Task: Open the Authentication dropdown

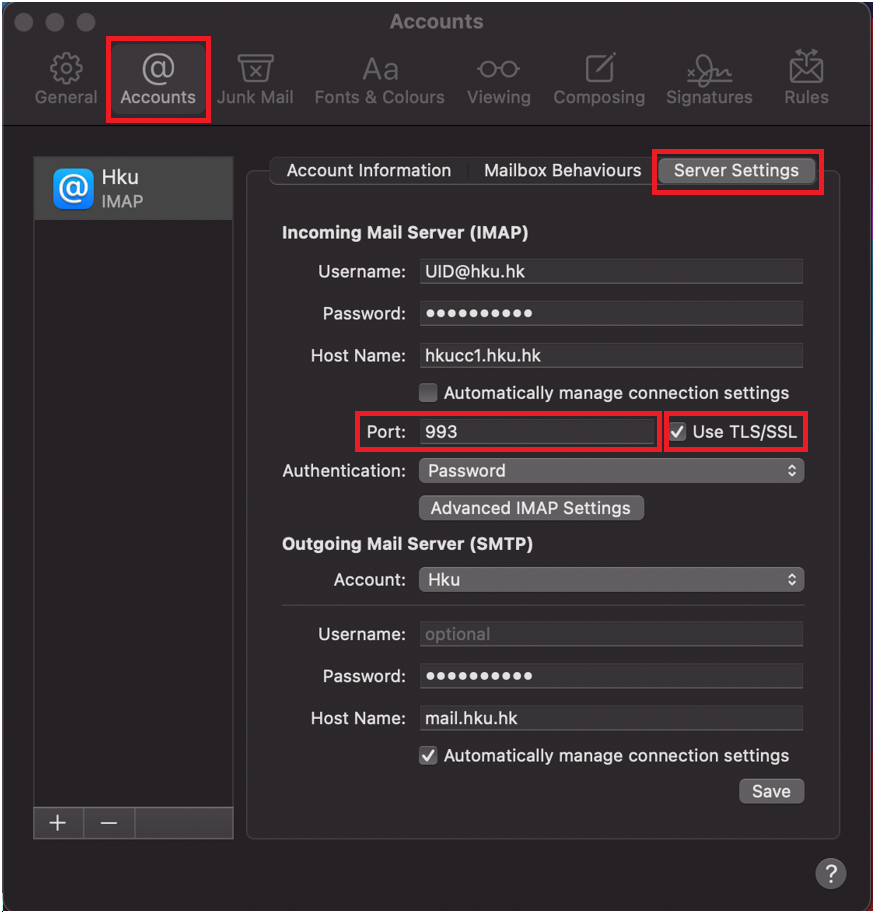Action: click(x=611, y=470)
